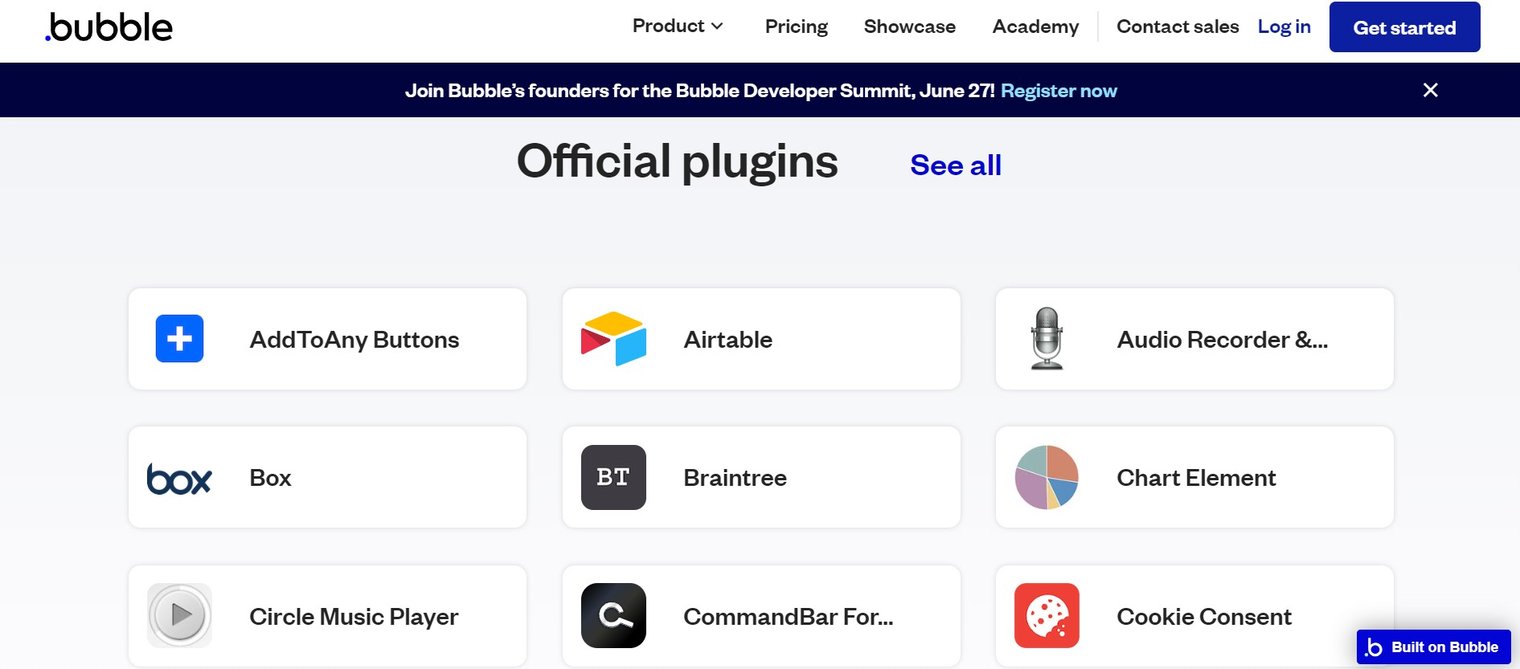Click the Bubble logo in the header
This screenshot has width=1520, height=669.
tap(108, 27)
